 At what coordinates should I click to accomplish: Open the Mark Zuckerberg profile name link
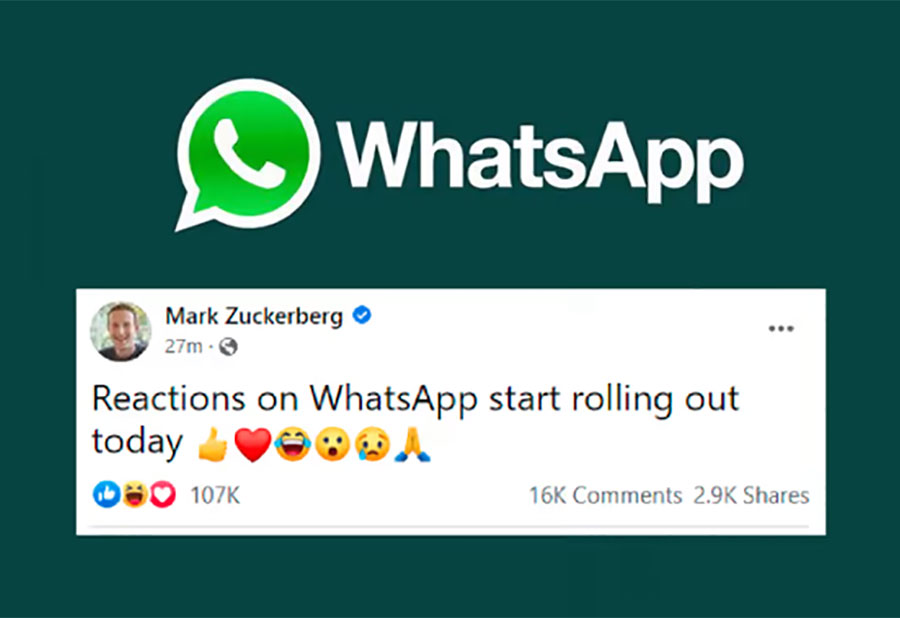coord(254,316)
